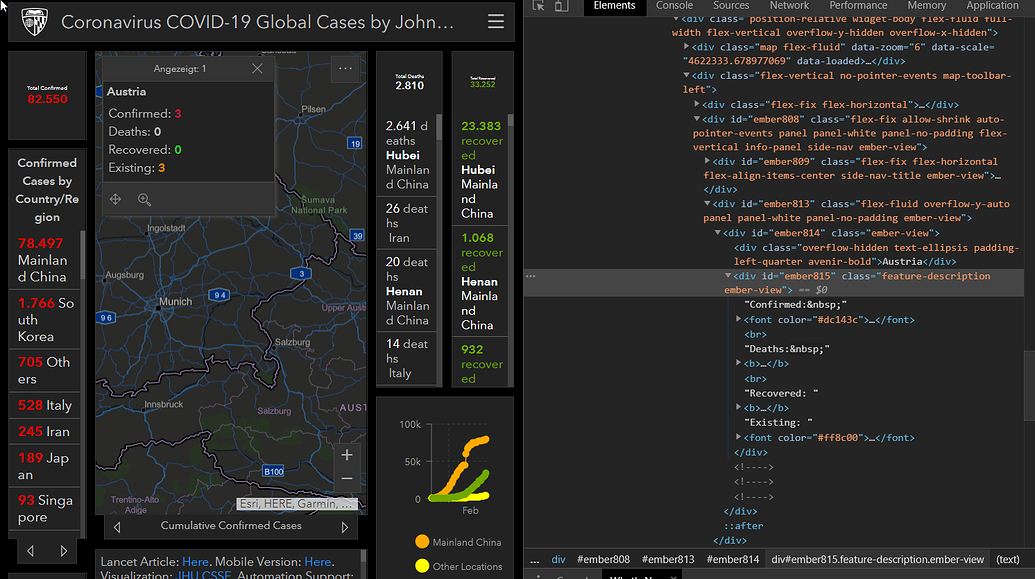The image size is (1035, 579).
Task: Toggle the DevTools device toolbar icon
Action: [x=561, y=6]
